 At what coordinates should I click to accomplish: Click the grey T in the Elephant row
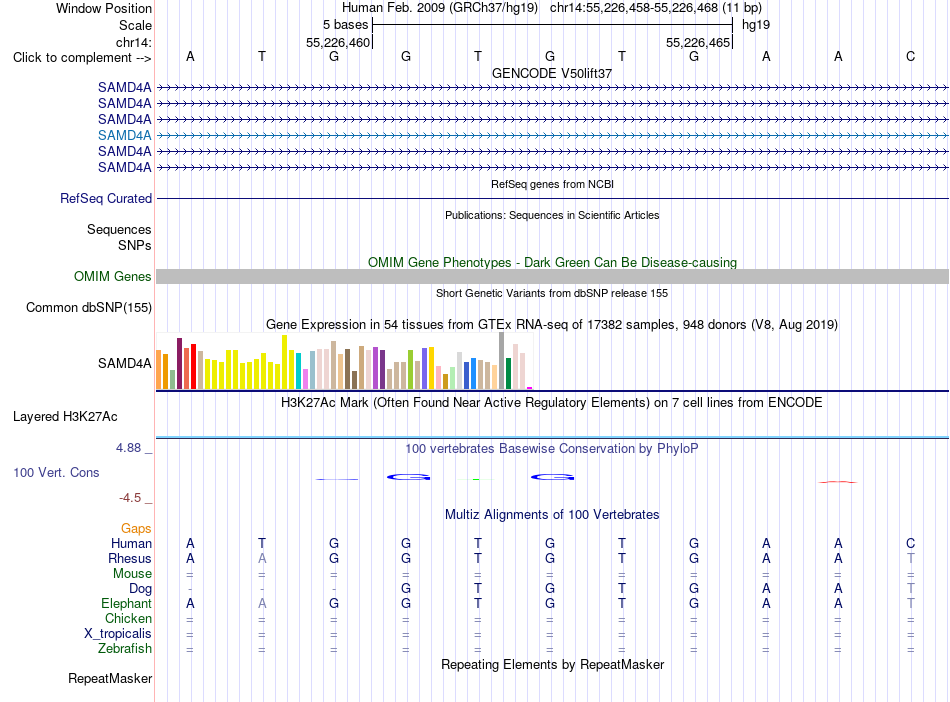pyautogui.click(x=911, y=603)
